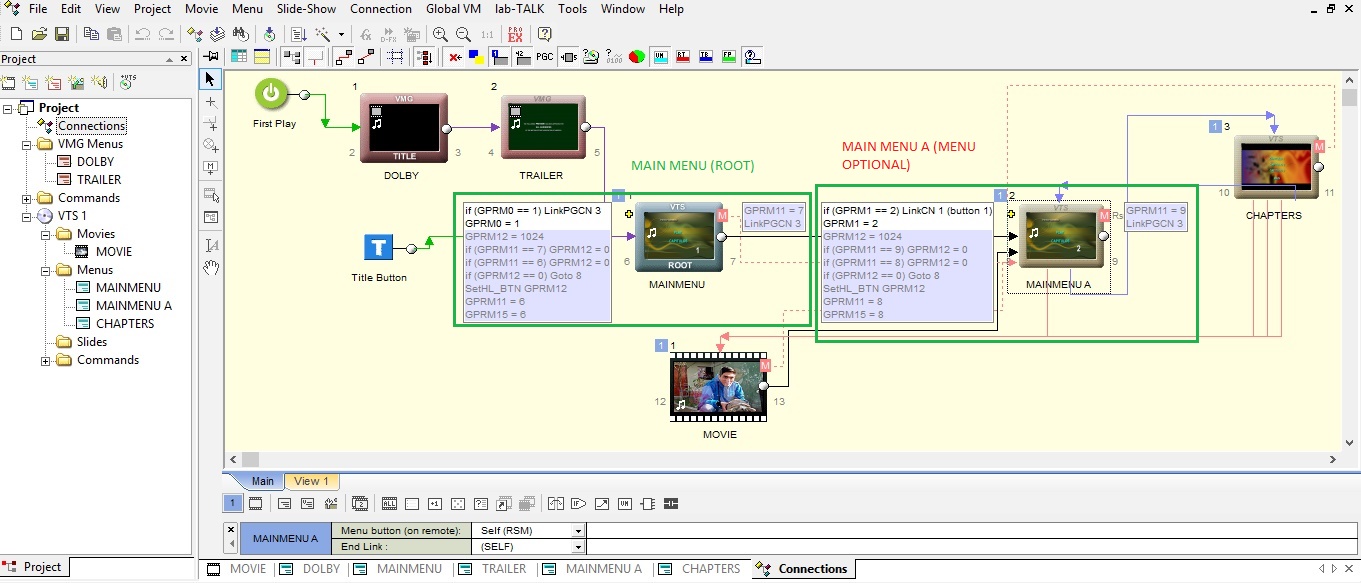Expand the Commands folder under Project
Viewport: 1361px width, 583px height.
pos(27,198)
